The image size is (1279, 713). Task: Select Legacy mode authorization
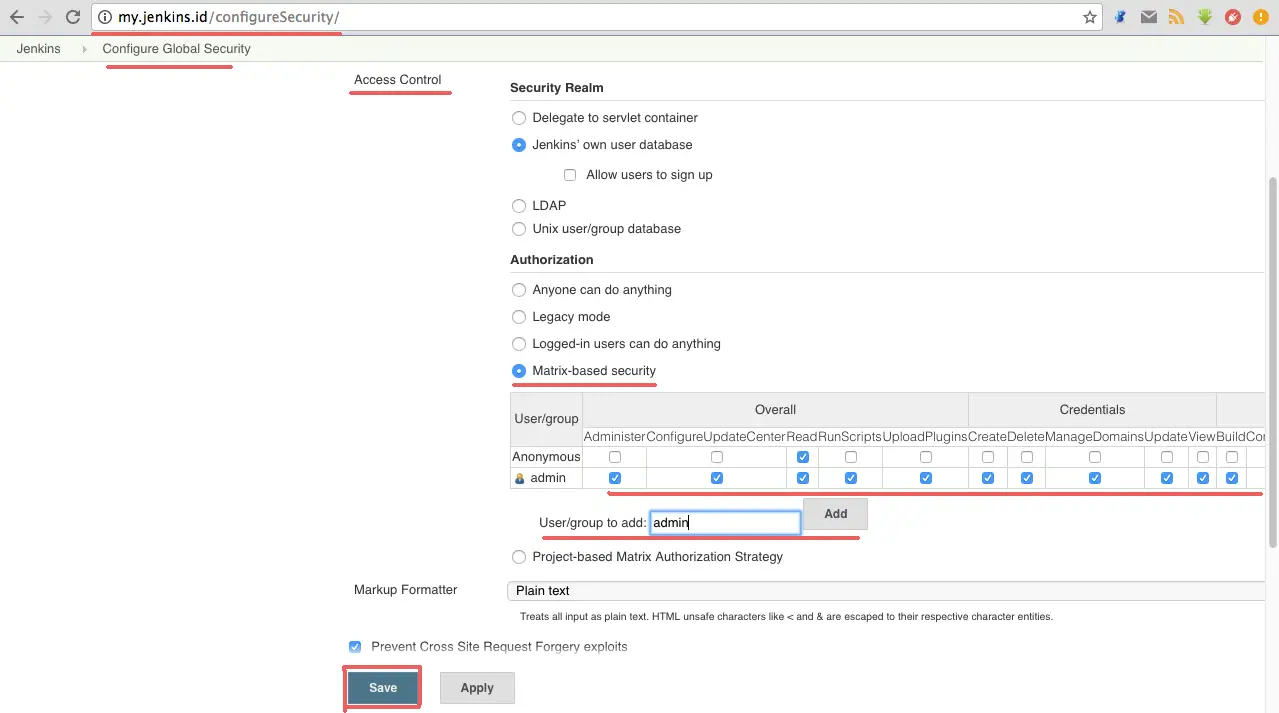519,317
